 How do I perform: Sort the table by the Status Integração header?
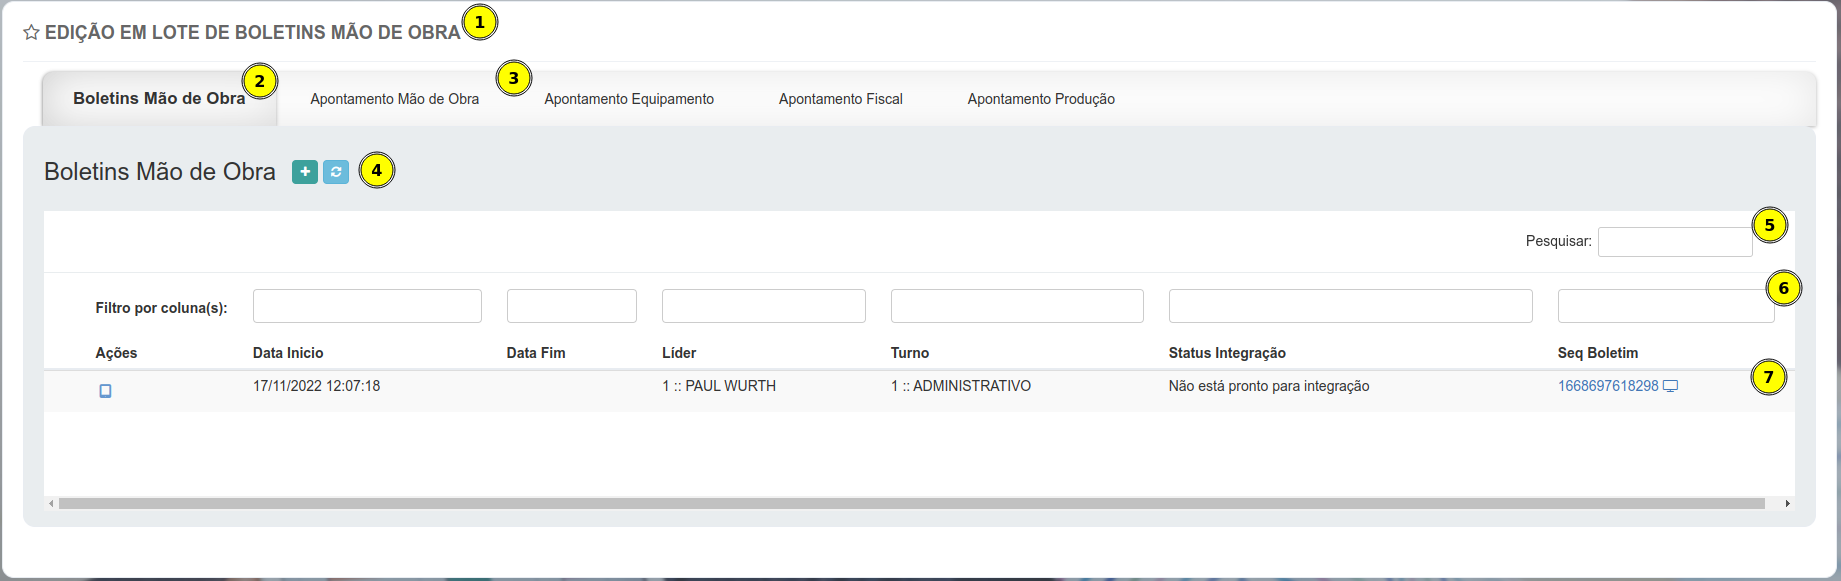click(1227, 353)
